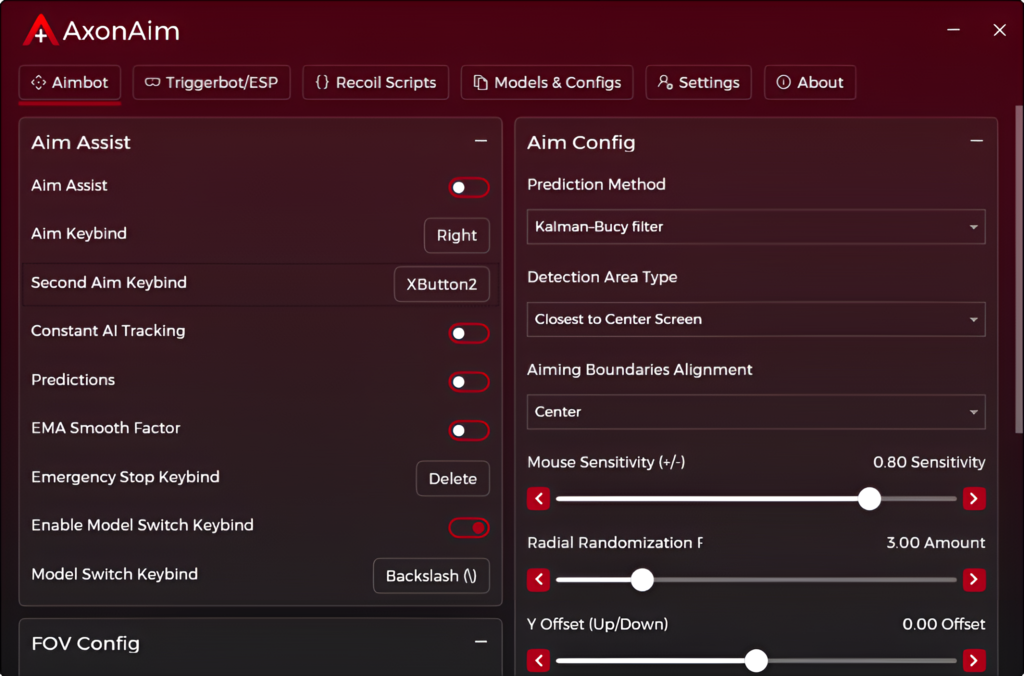Open Aiming Boundaries Alignment dropdown
Viewport: 1024px width, 676px height.
756,412
